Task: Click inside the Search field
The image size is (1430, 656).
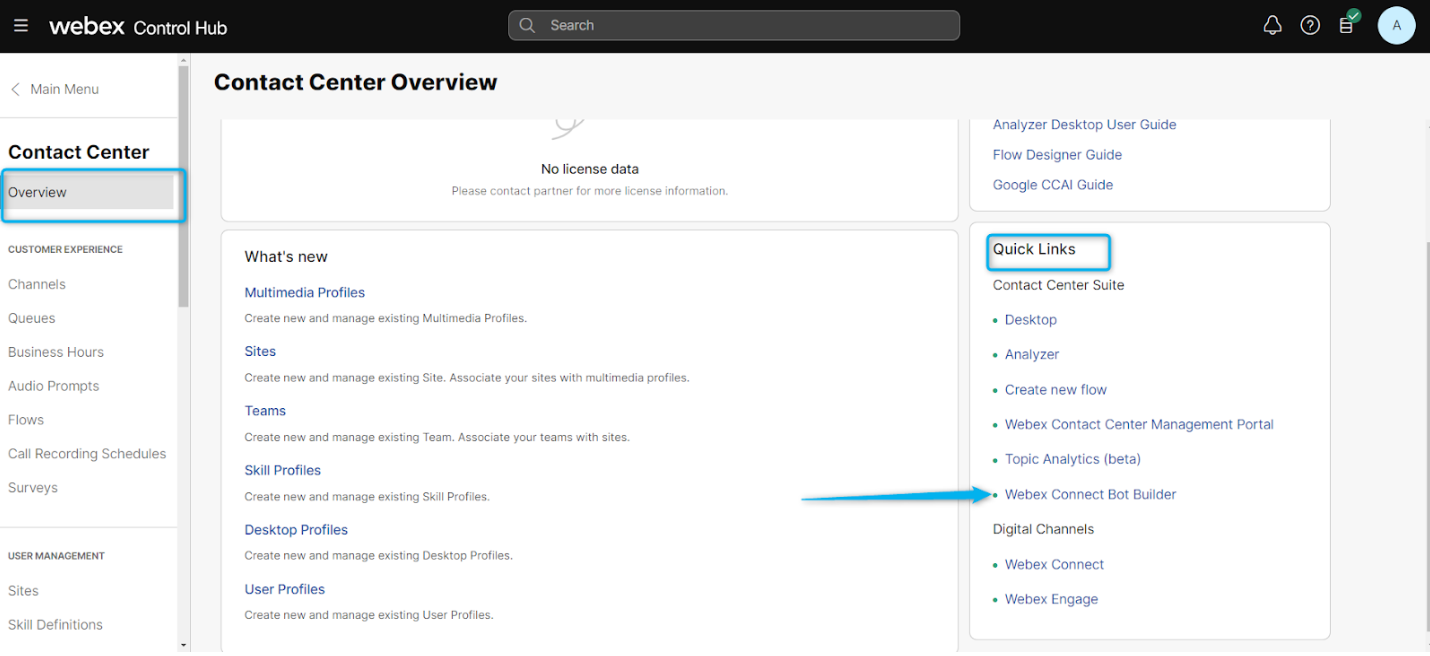Action: pos(740,26)
